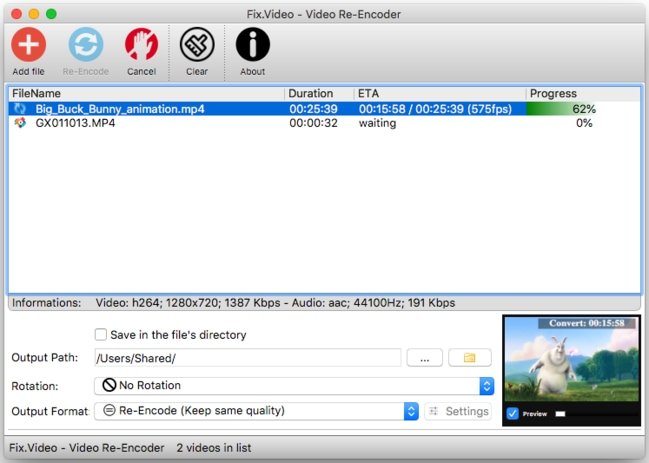Click the Clear toolbar label
Screen dimensions: 649x463
(197, 72)
